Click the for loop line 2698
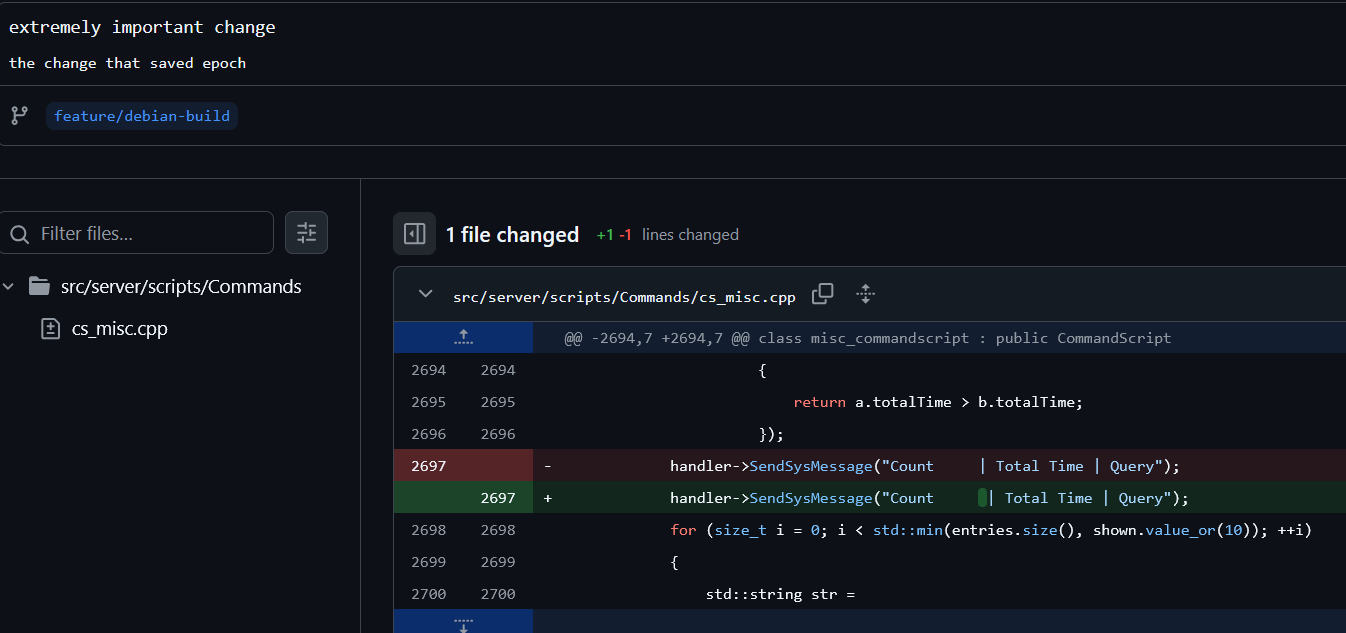 [990, 530]
